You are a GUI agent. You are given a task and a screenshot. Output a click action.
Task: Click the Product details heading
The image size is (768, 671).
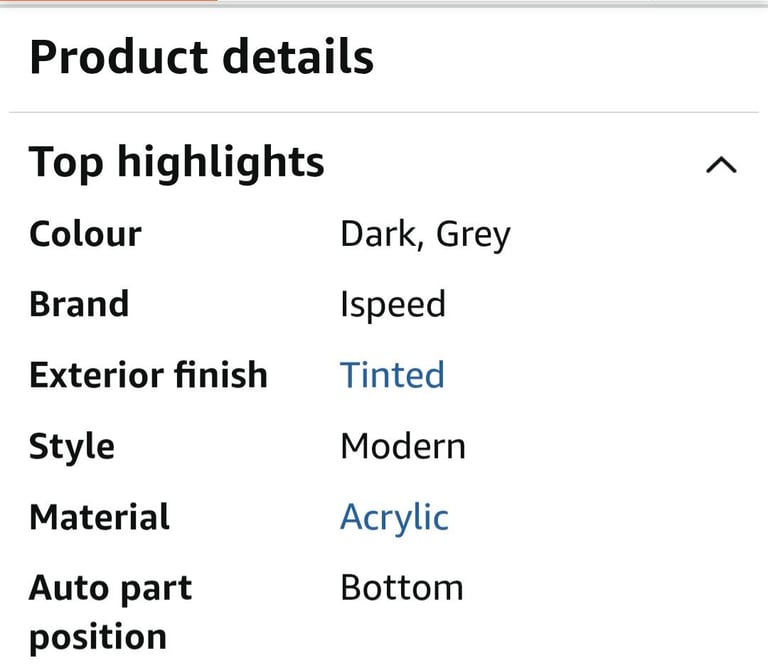click(201, 57)
